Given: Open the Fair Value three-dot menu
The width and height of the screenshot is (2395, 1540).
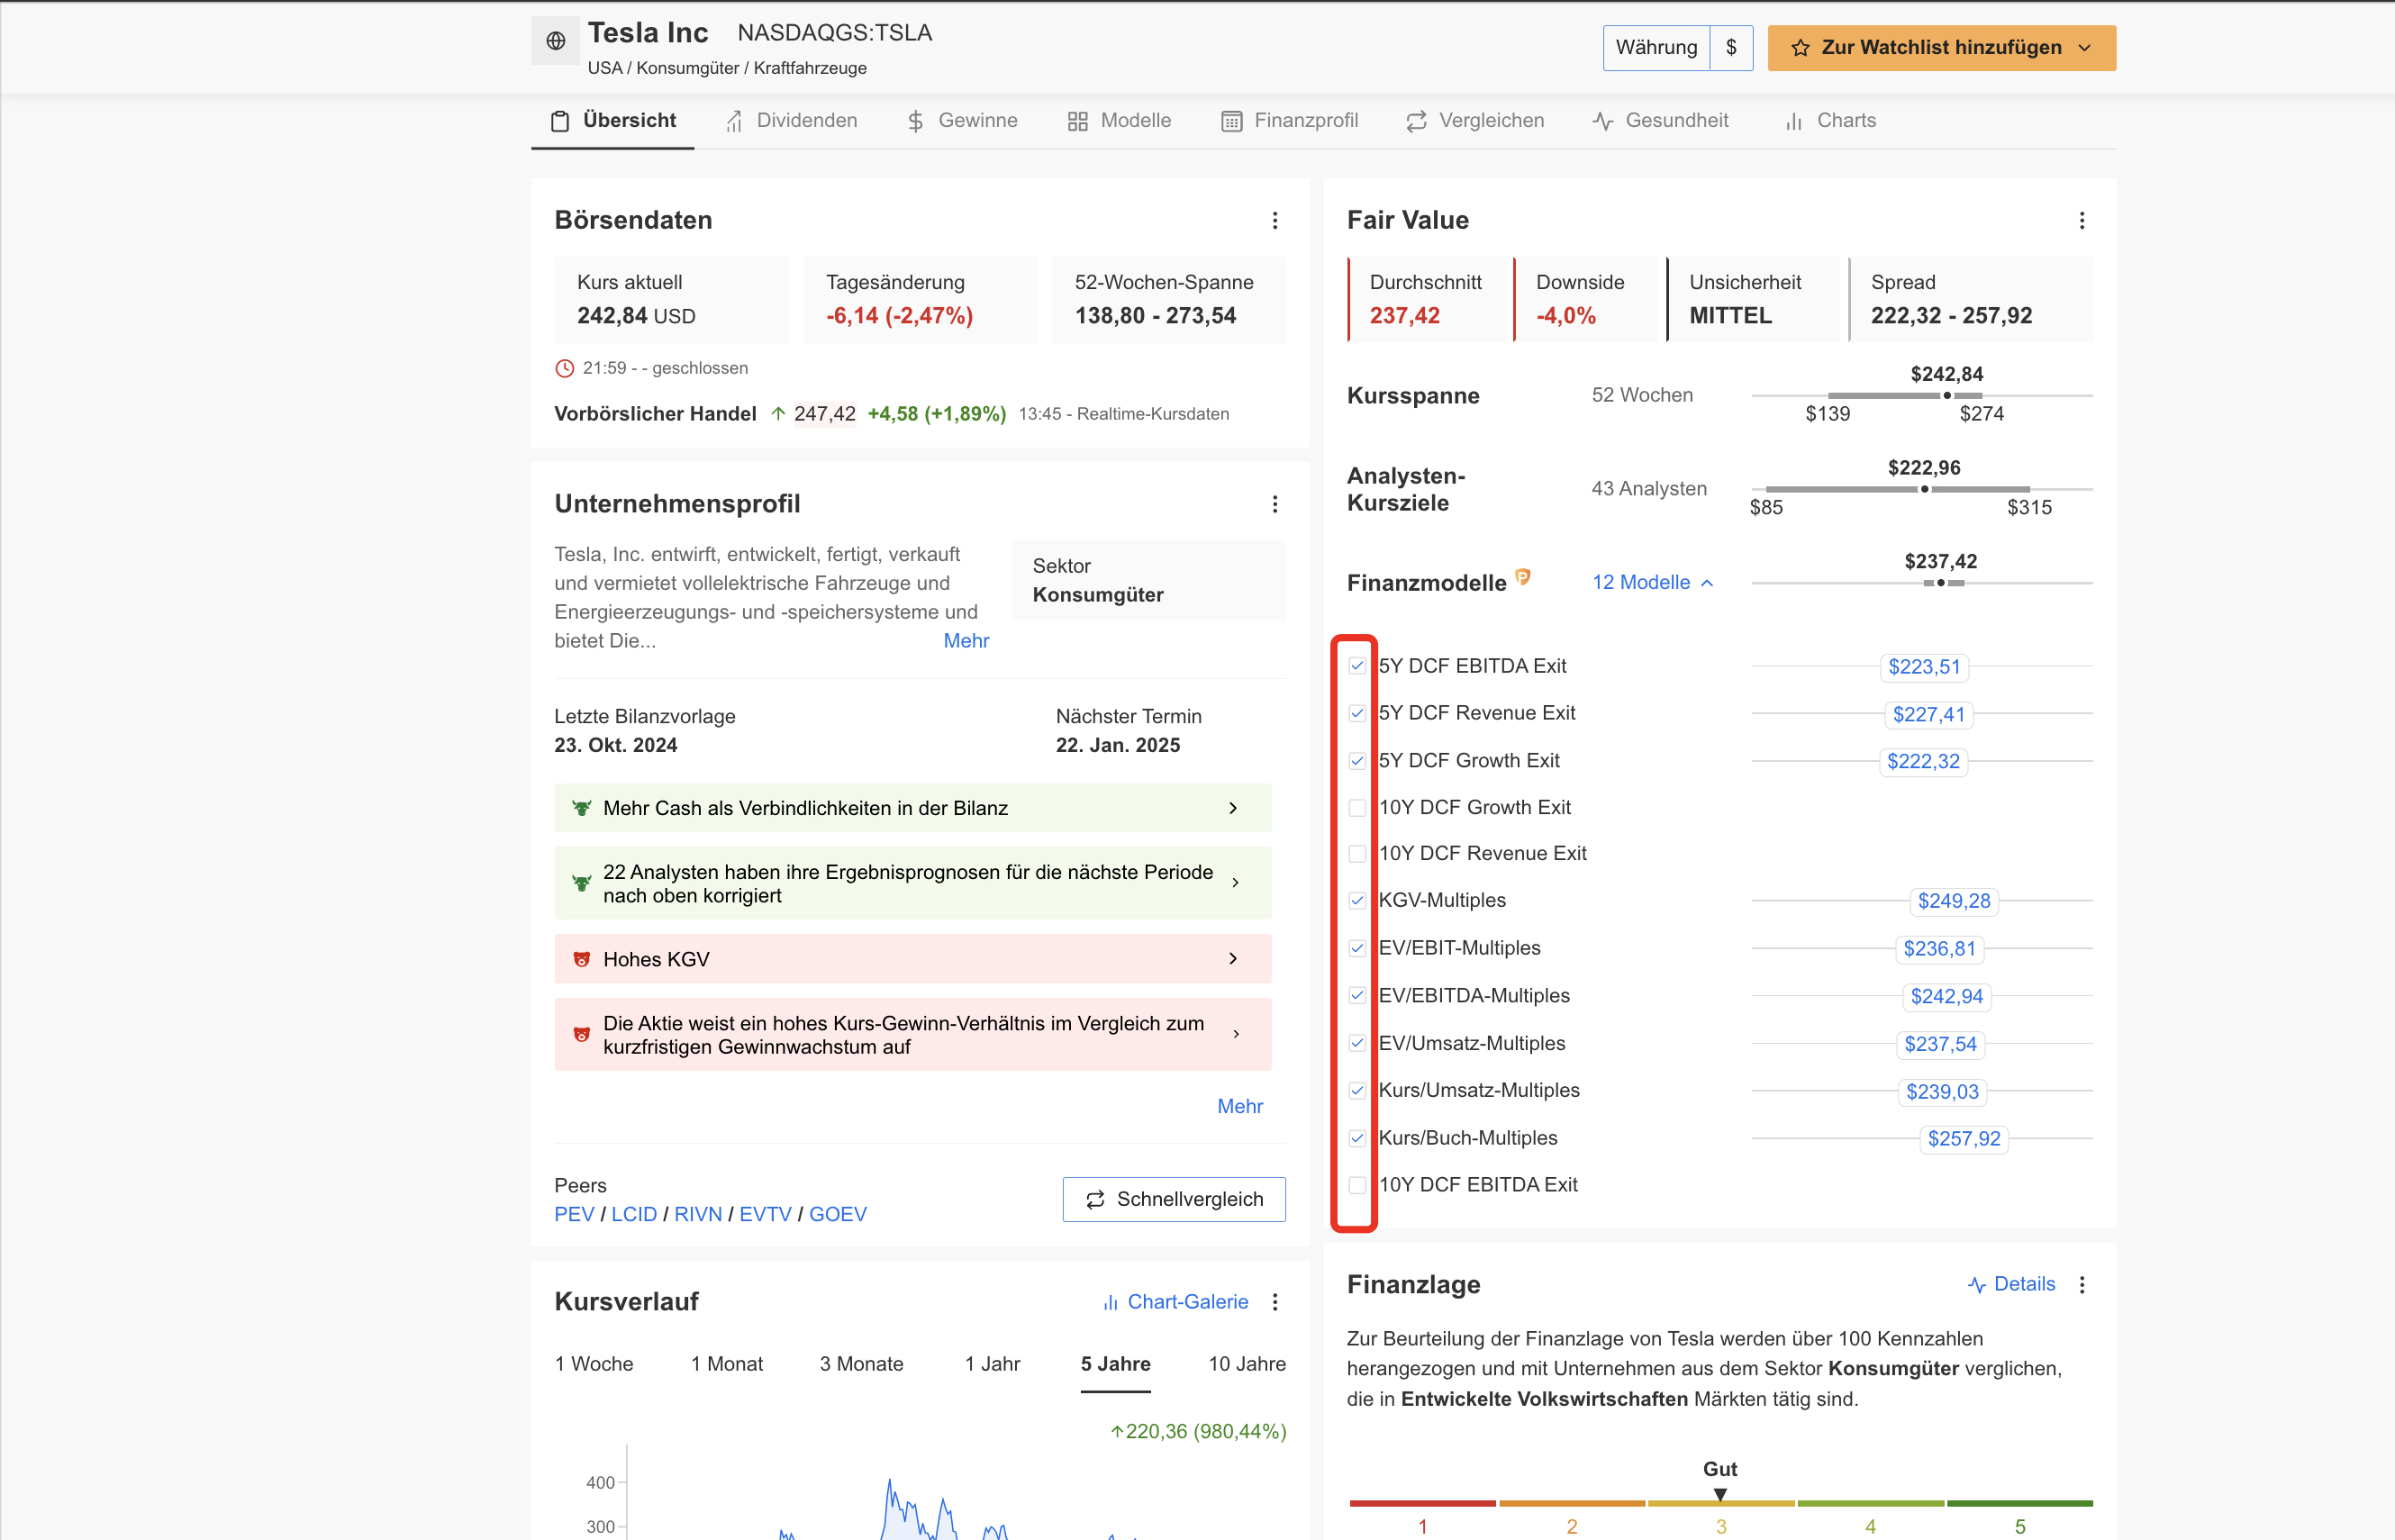Looking at the screenshot, I should coord(2082,220).
